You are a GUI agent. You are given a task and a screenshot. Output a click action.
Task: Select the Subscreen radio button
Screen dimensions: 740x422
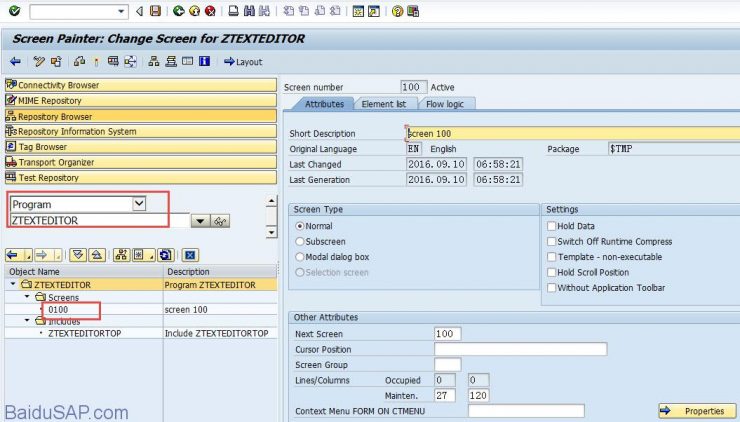click(299, 241)
